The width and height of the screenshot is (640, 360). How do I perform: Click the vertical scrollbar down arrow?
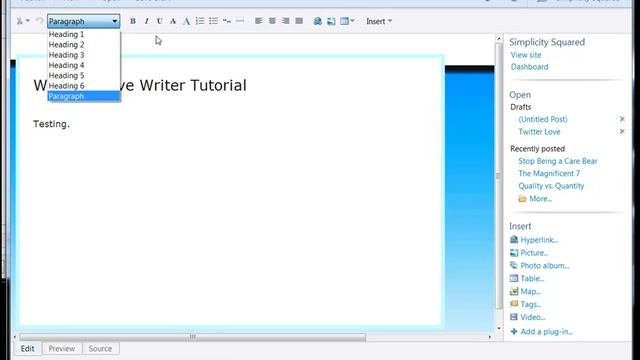499,329
